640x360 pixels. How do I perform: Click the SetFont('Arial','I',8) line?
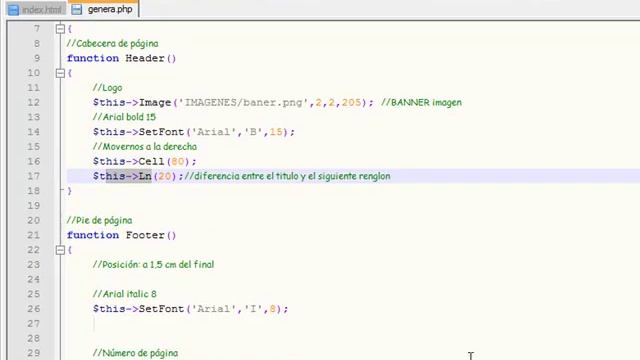point(191,309)
